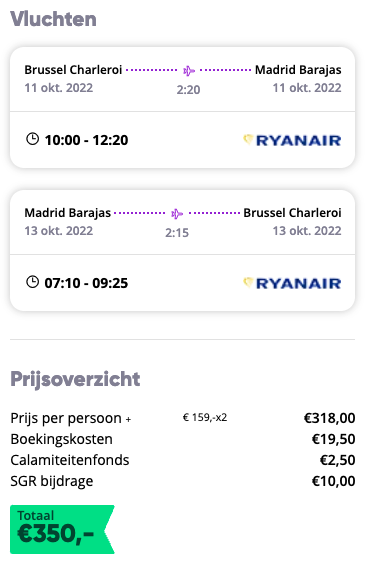Image resolution: width=377 pixels, height=575 pixels.
Task: Click the clock icon beside 10:00 - 12:20
Action: (x=32, y=139)
